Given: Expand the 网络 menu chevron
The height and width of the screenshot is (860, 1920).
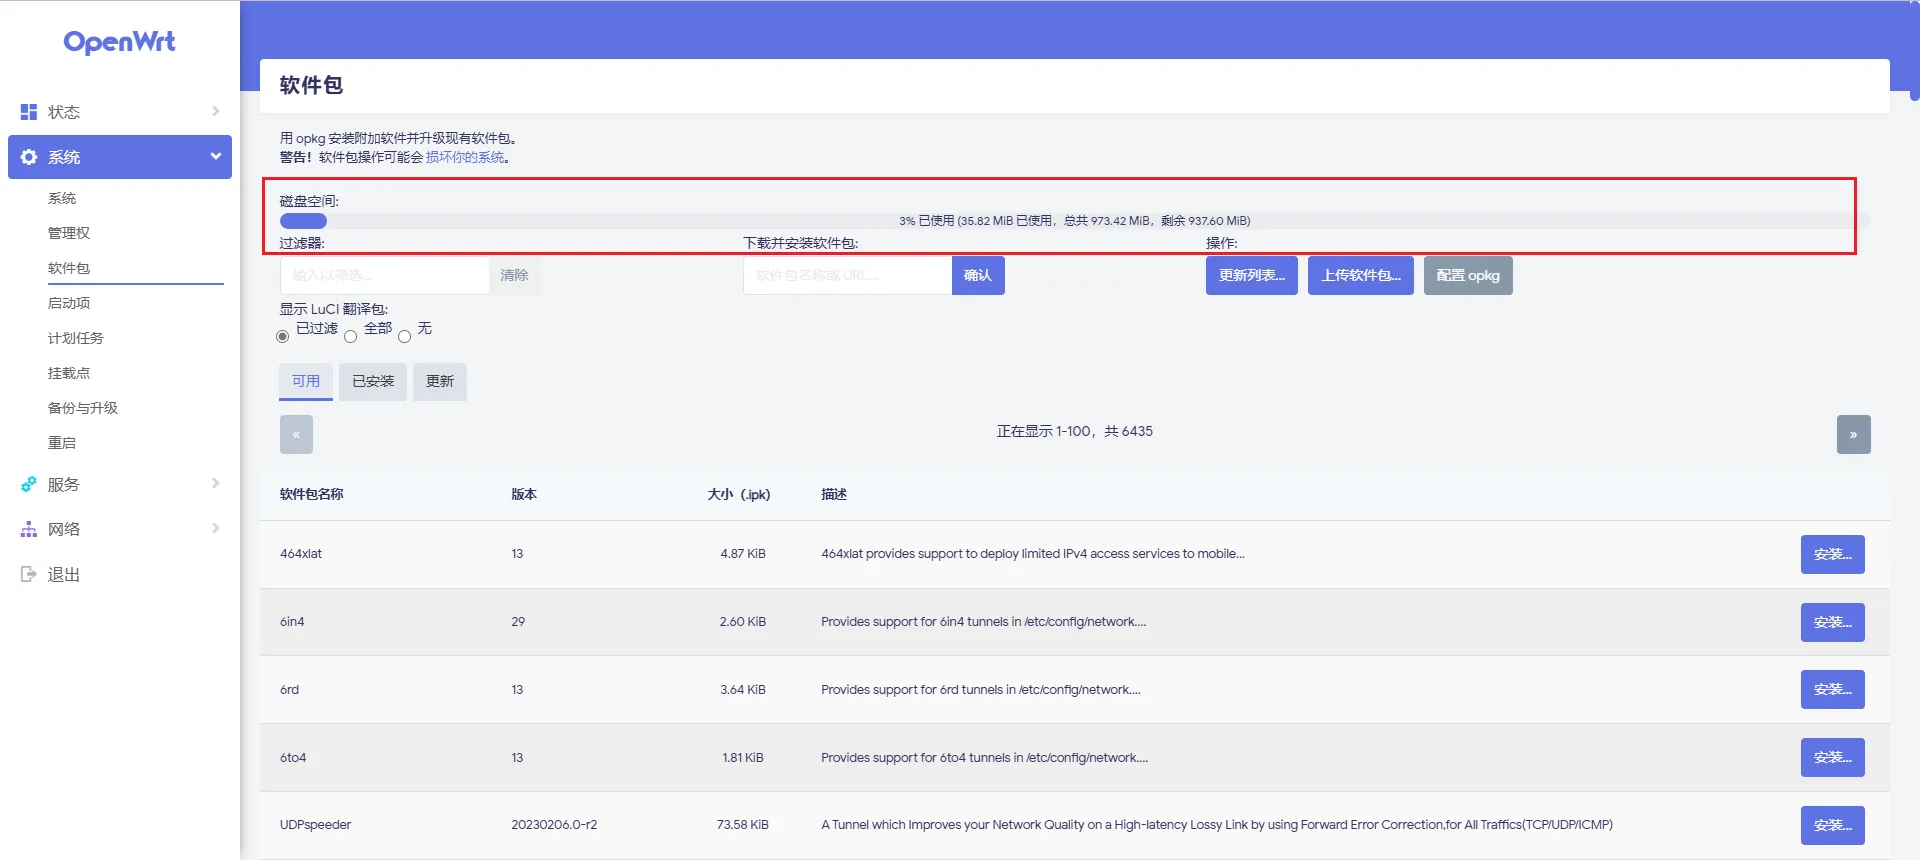Looking at the screenshot, I should pyautogui.click(x=215, y=528).
